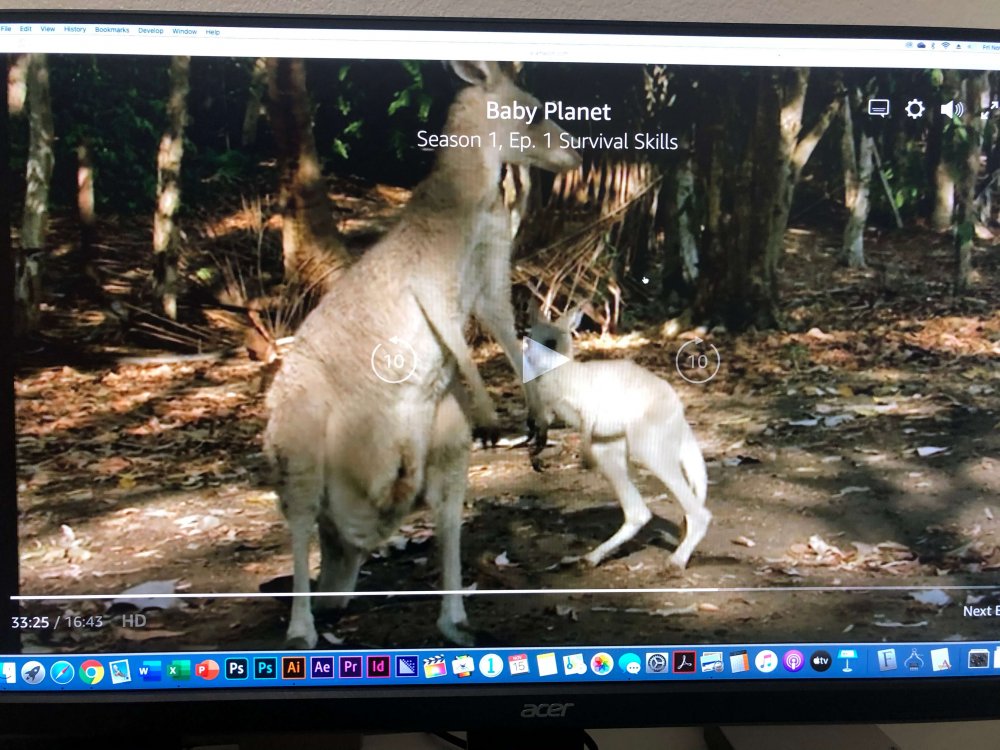Click the HD quality label
The image size is (1000, 750).
click(x=134, y=621)
